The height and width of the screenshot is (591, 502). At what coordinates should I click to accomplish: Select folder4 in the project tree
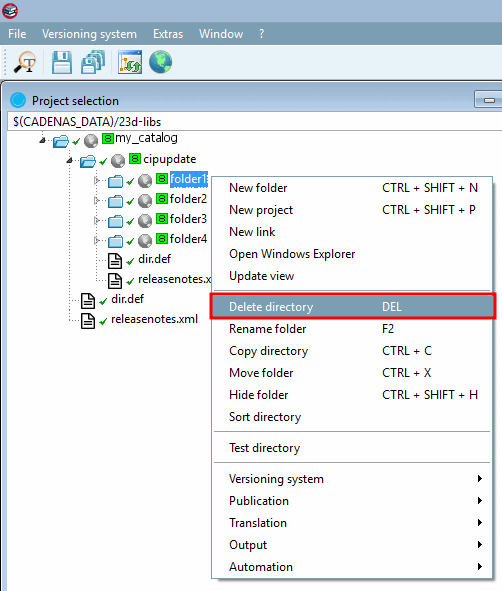coord(188,239)
